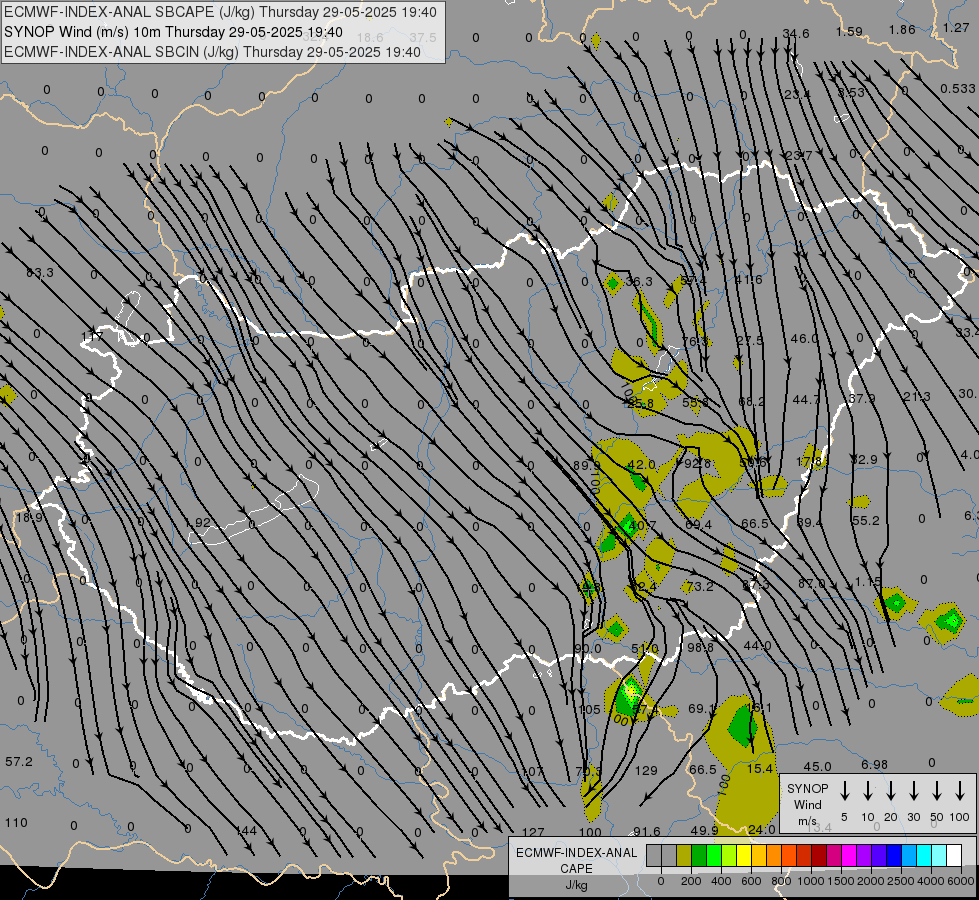Click the 600 tick label on CAPE scale
Screen dimensions: 979x900
pyautogui.click(x=751, y=881)
